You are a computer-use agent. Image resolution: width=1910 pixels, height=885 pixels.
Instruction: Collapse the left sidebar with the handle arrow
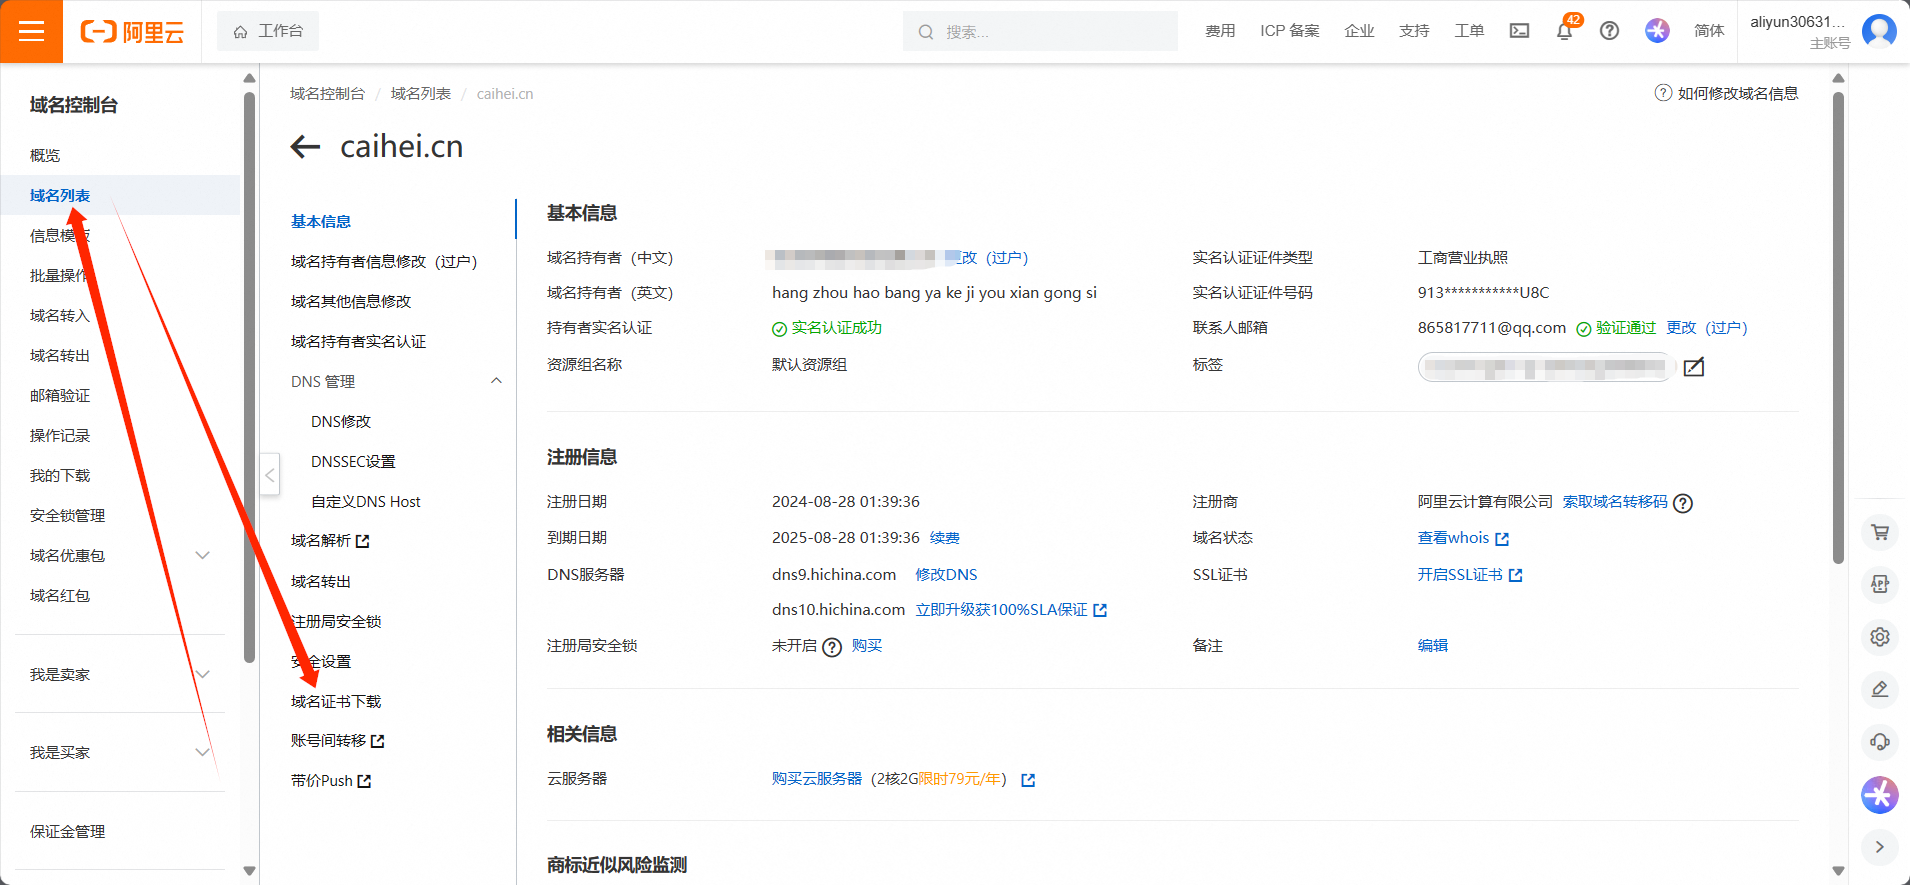269,475
